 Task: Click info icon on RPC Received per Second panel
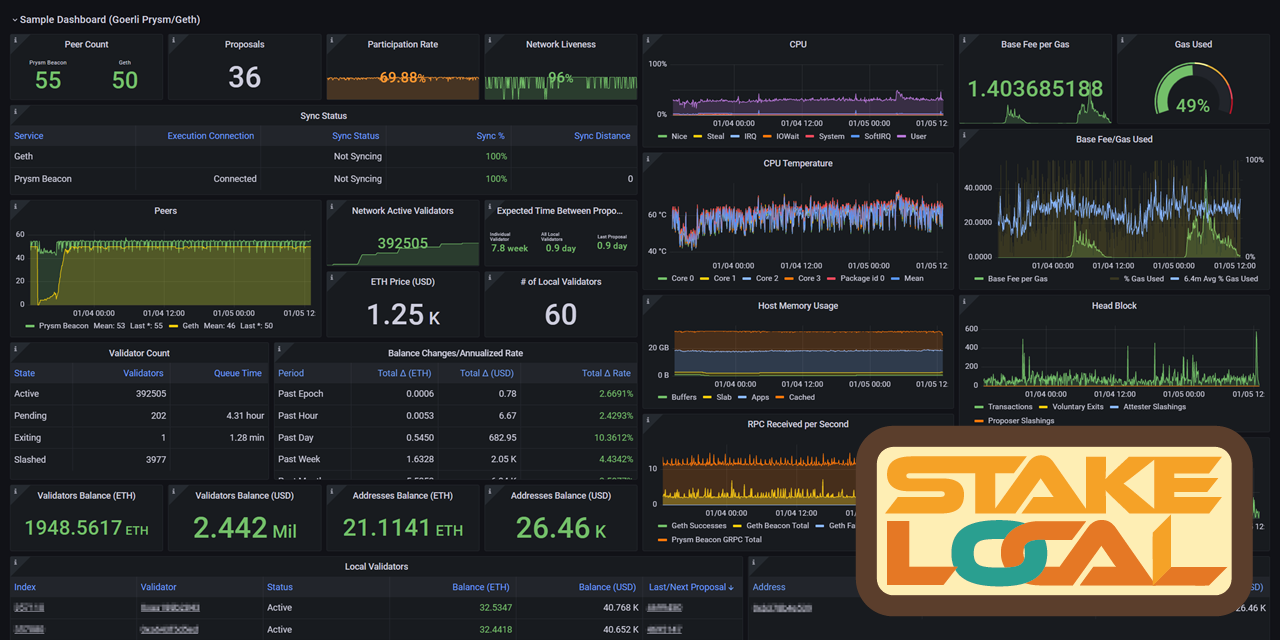pyautogui.click(x=649, y=421)
